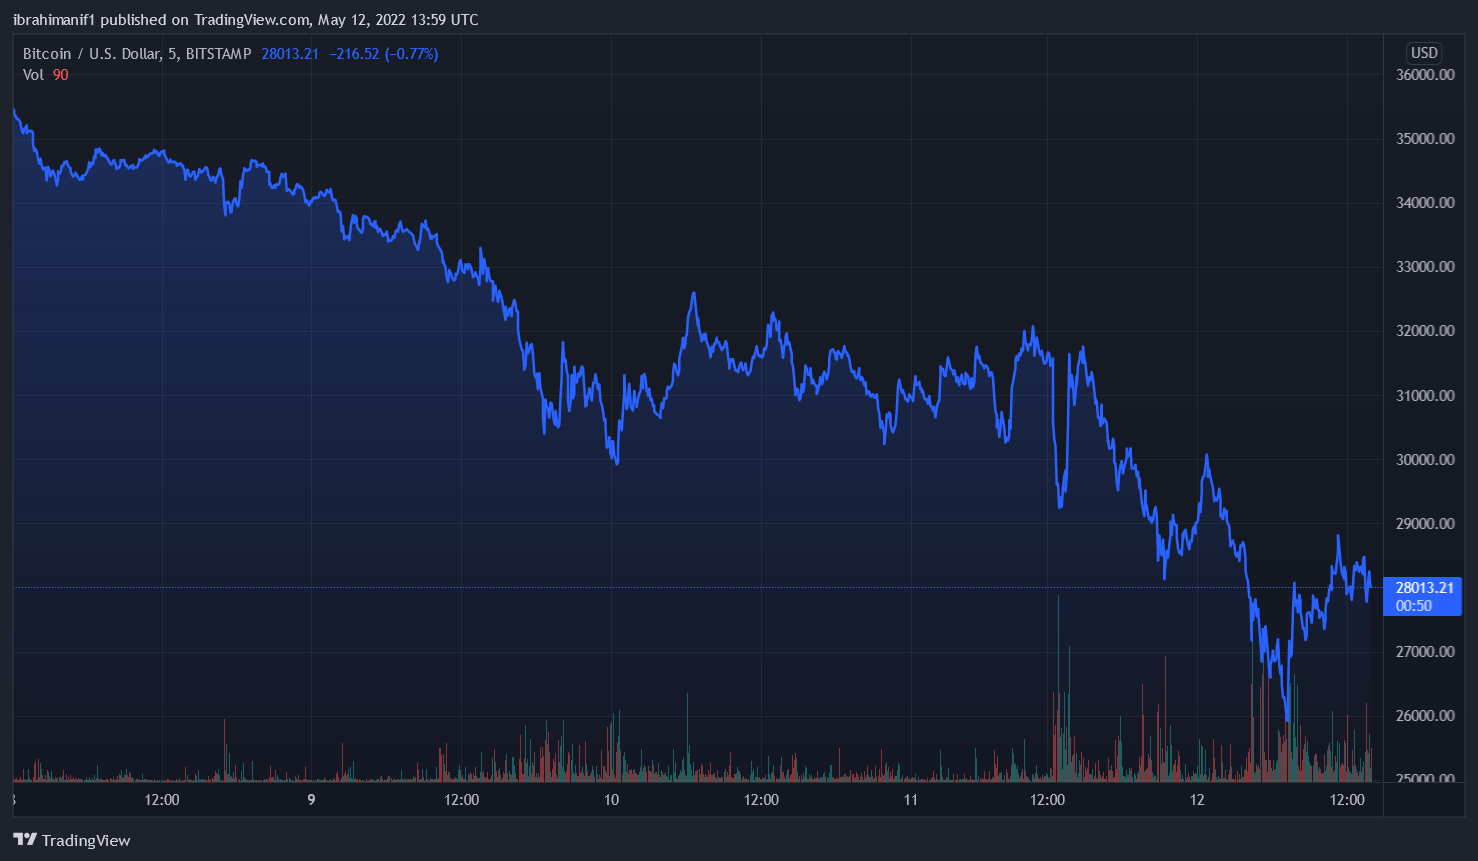Image resolution: width=1478 pixels, height=861 pixels.
Task: Click the −216.52 (−0.77%) price change value
Action: point(383,54)
